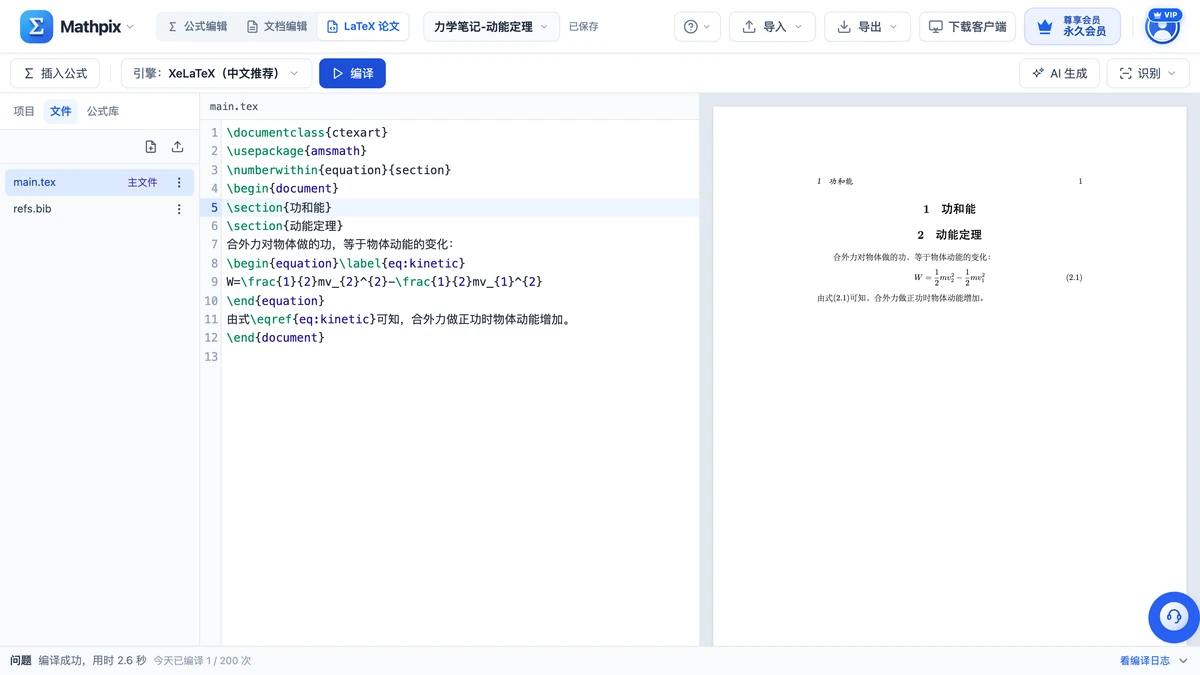Switch to the 项目 sidebar tab

click(24, 111)
